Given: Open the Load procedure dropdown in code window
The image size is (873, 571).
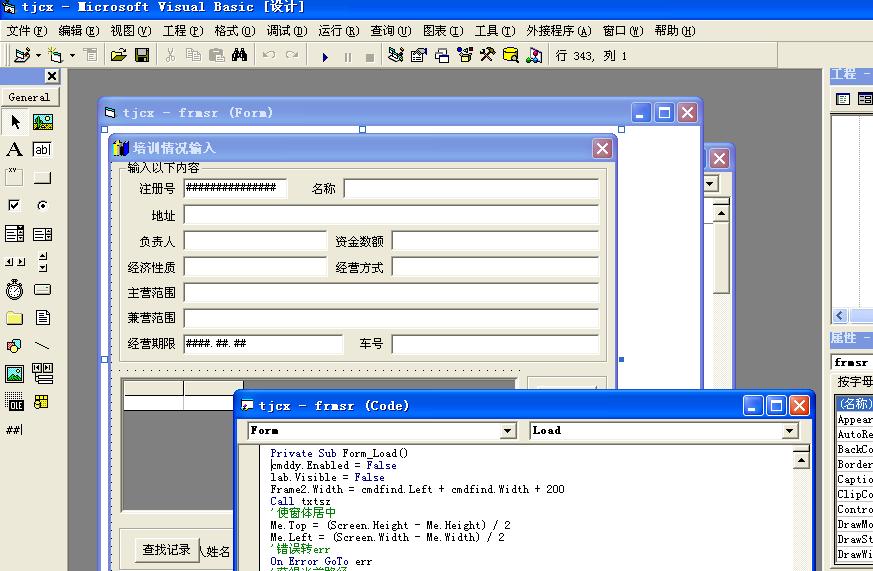Looking at the screenshot, I should pyautogui.click(x=789, y=431).
